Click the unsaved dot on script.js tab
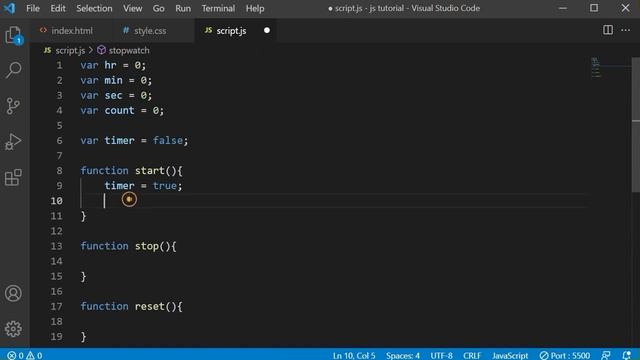Screen dimensions: 640x360 click(267, 30)
